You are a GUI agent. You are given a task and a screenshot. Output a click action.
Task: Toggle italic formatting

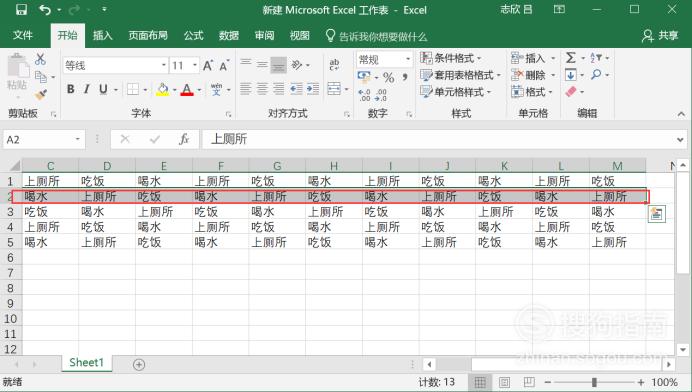[86, 89]
